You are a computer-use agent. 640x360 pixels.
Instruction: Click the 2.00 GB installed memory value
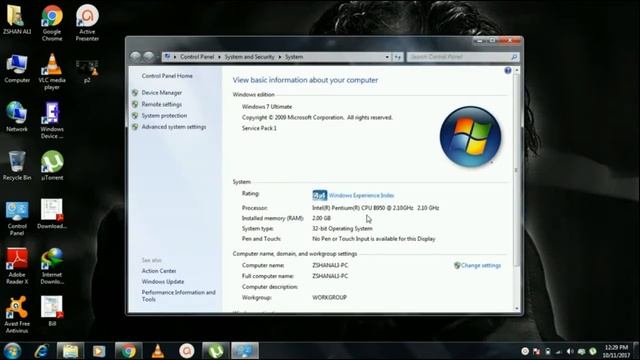(321, 218)
